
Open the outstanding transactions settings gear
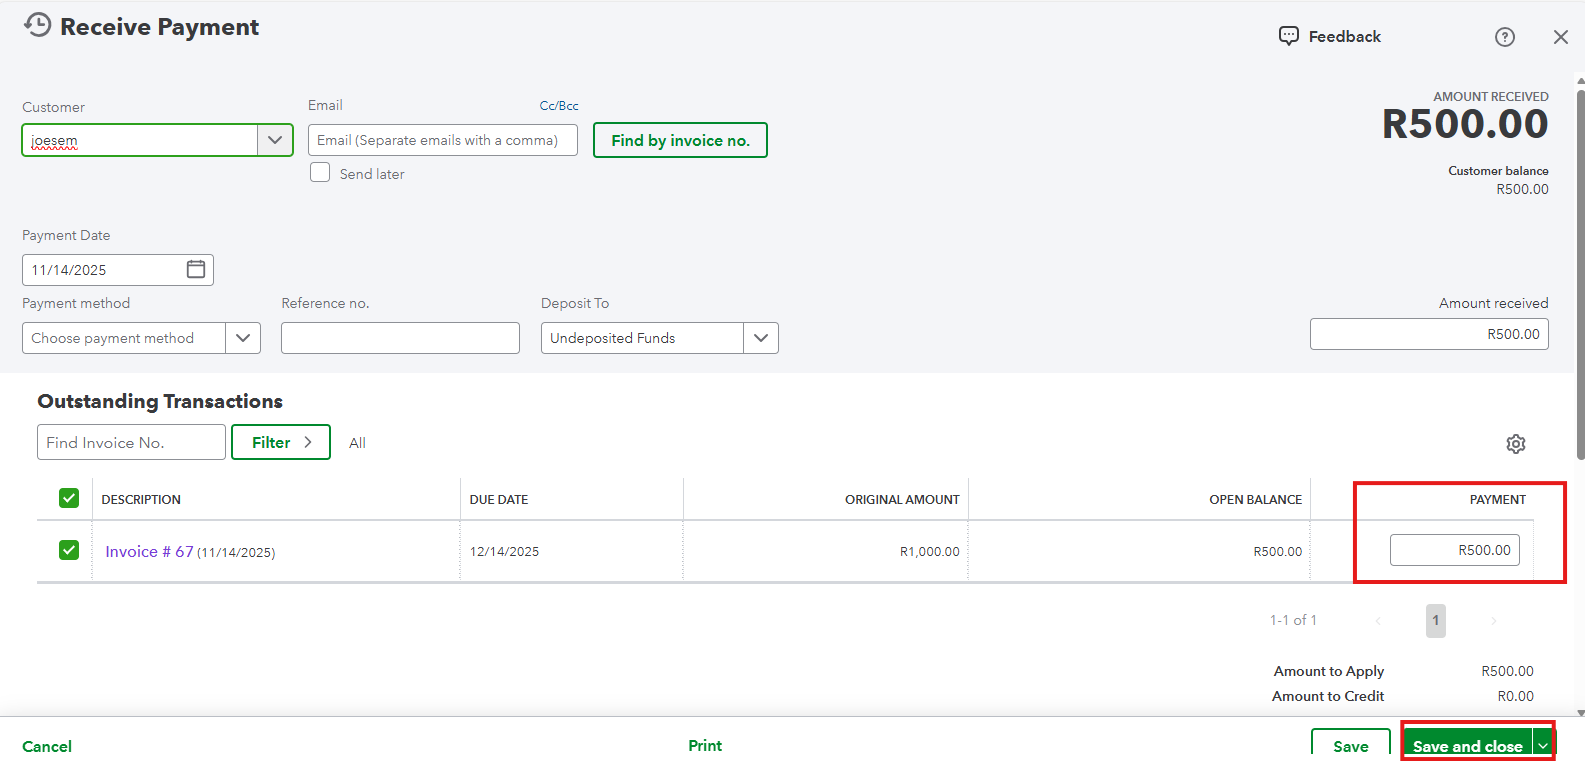click(1516, 444)
